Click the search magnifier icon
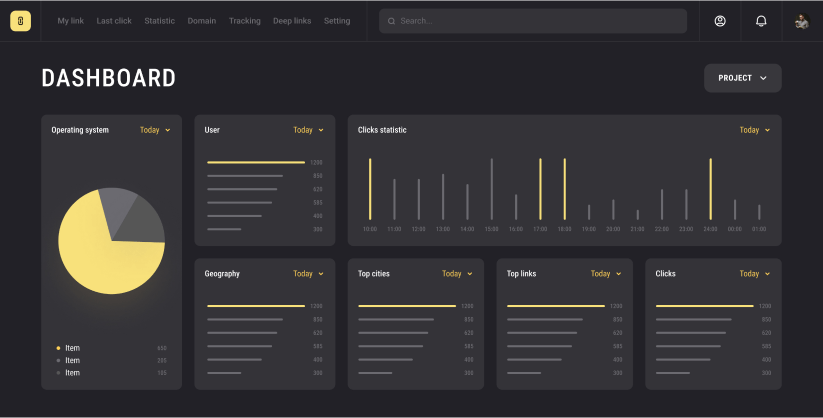 (391, 21)
